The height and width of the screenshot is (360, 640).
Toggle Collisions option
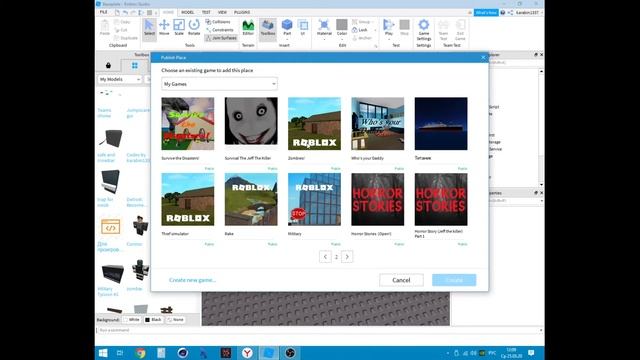tap(218, 22)
